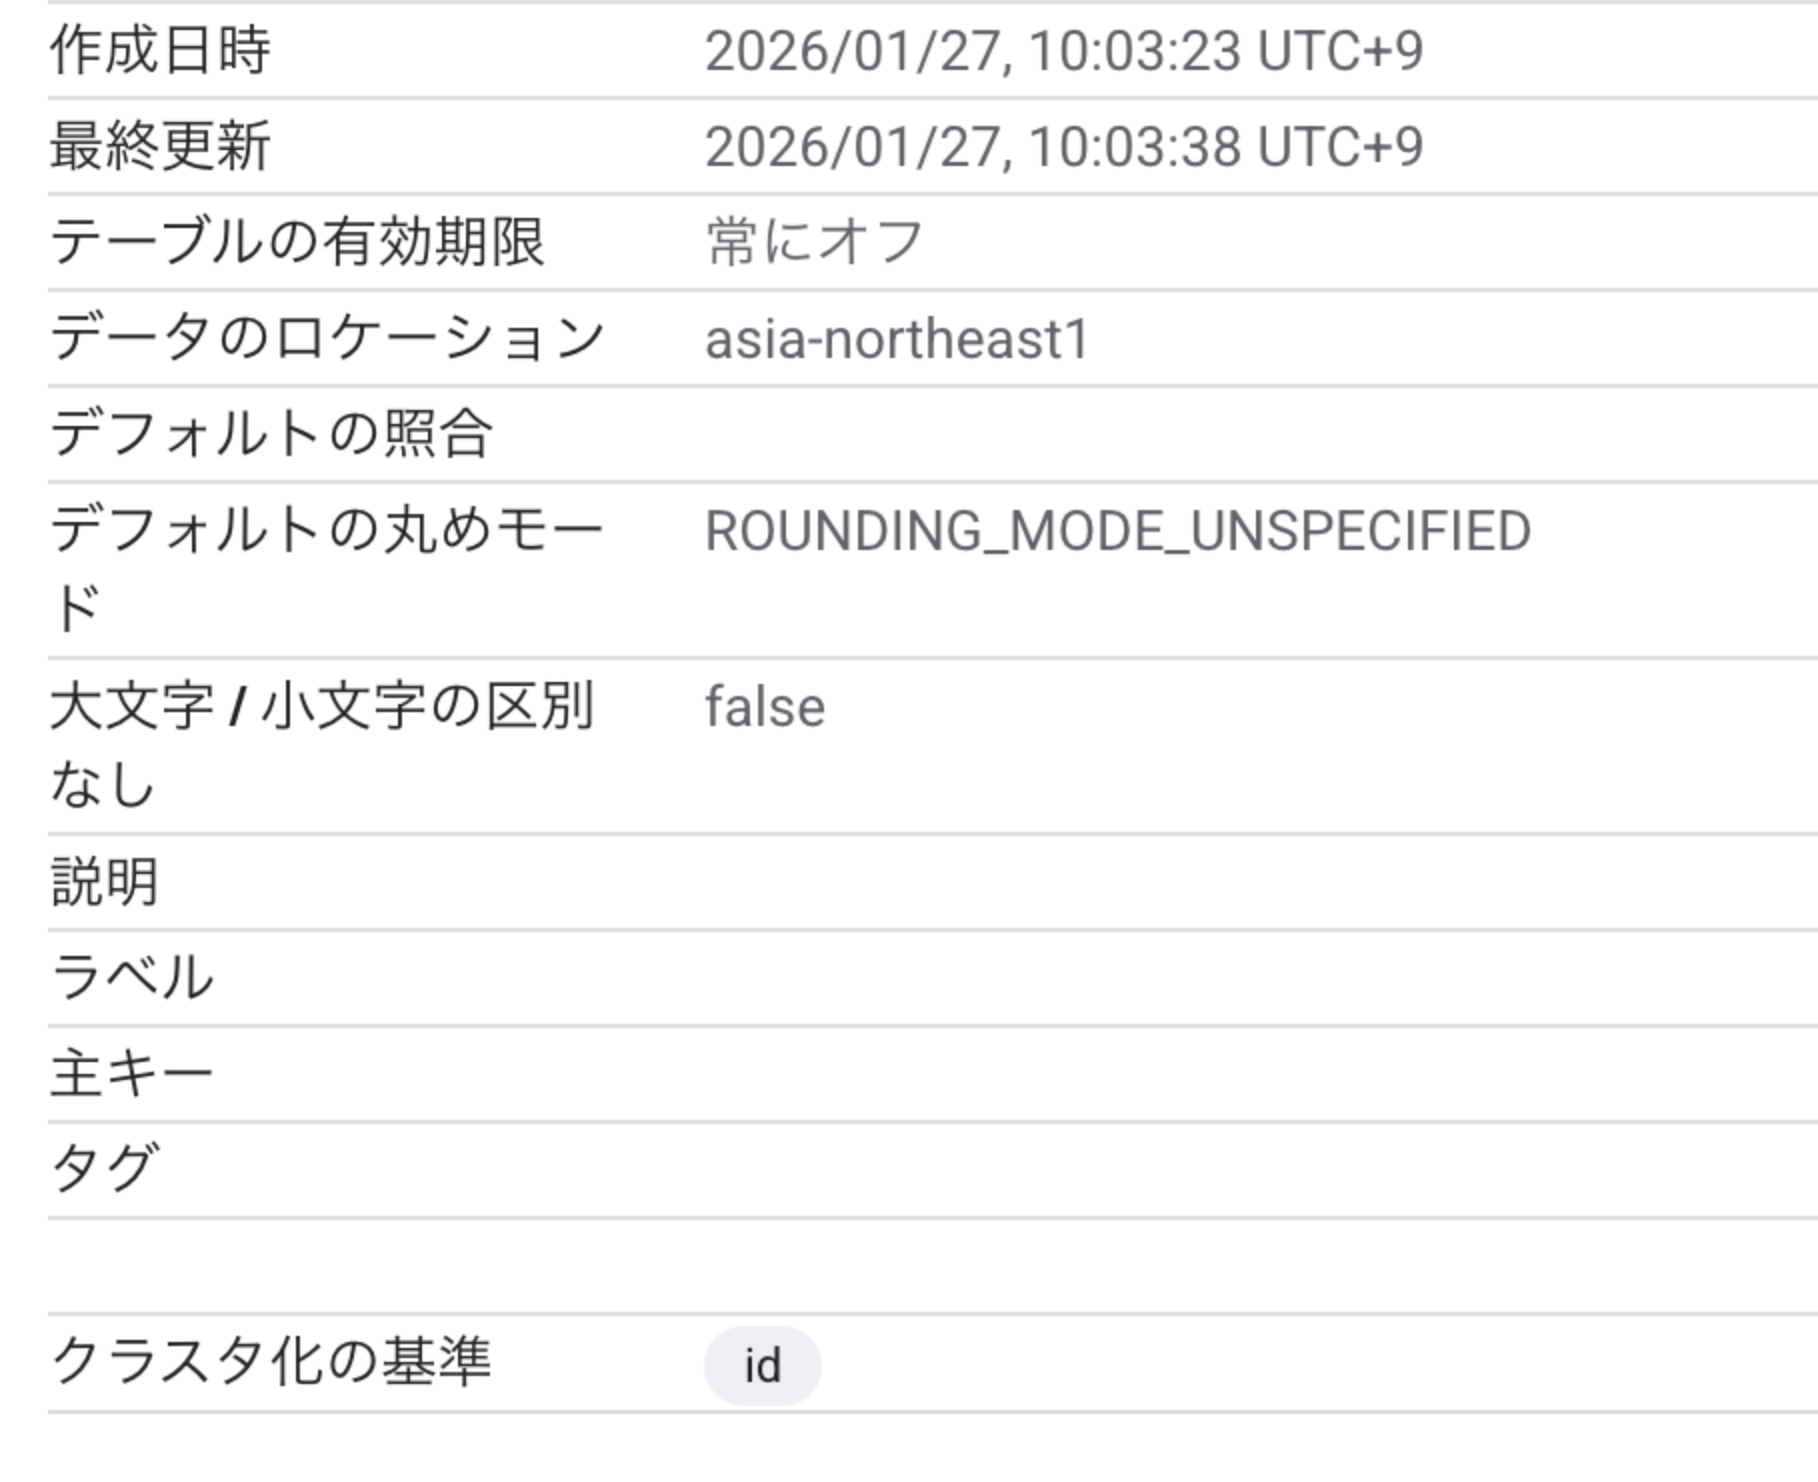Image resolution: width=1818 pixels, height=1482 pixels.
Task: Click the クラスタ化の基準 label
Action: 271,1362
